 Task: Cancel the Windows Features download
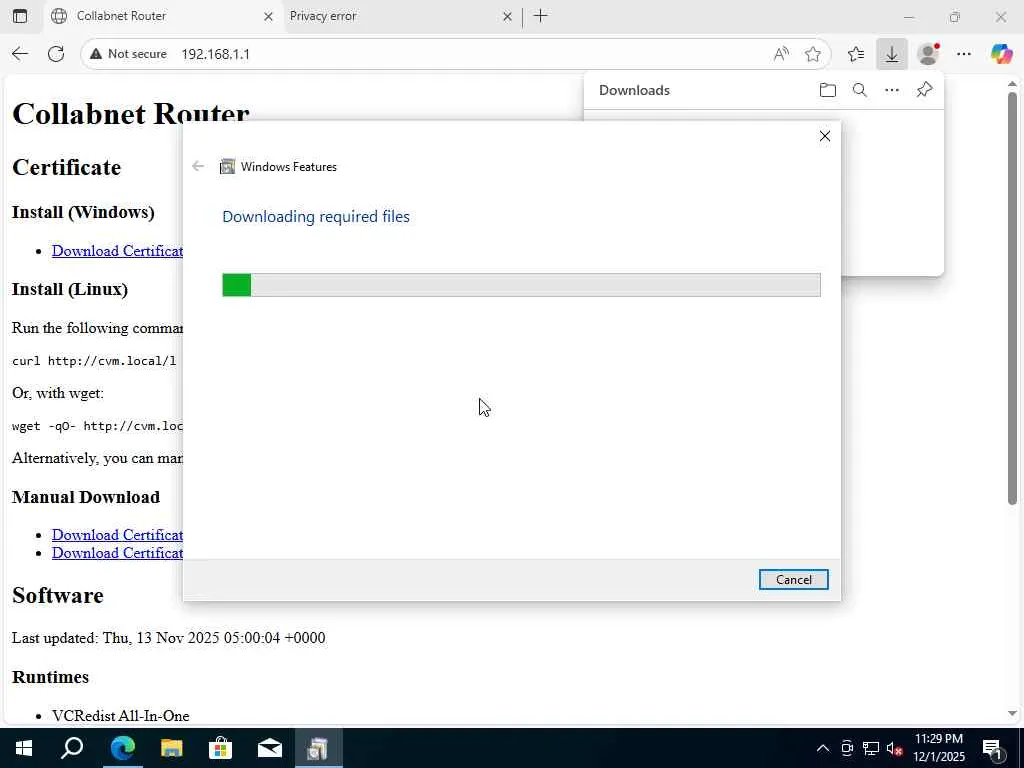click(793, 579)
